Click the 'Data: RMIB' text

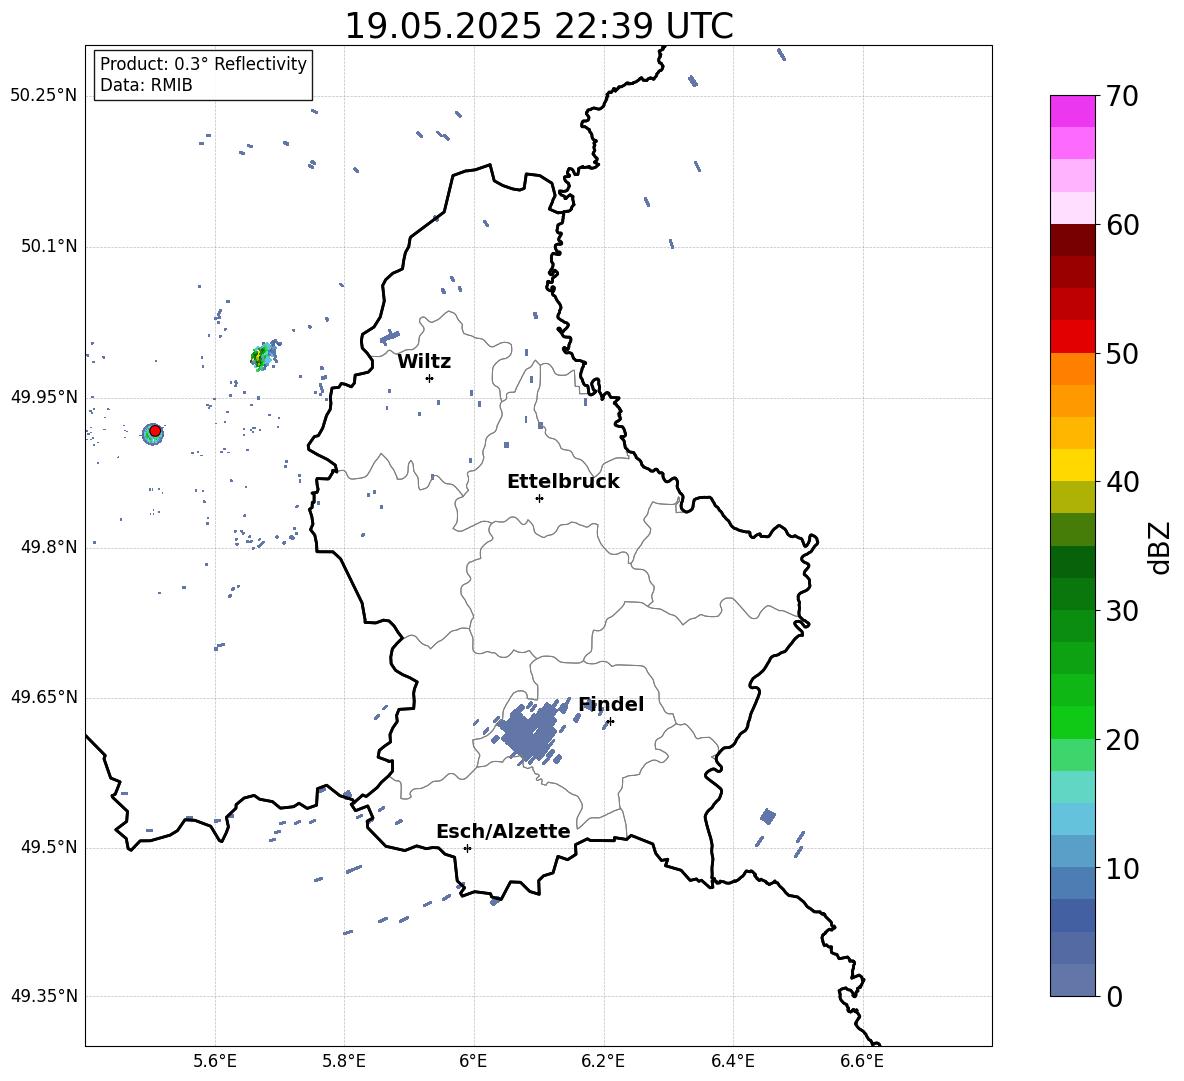coord(146,85)
